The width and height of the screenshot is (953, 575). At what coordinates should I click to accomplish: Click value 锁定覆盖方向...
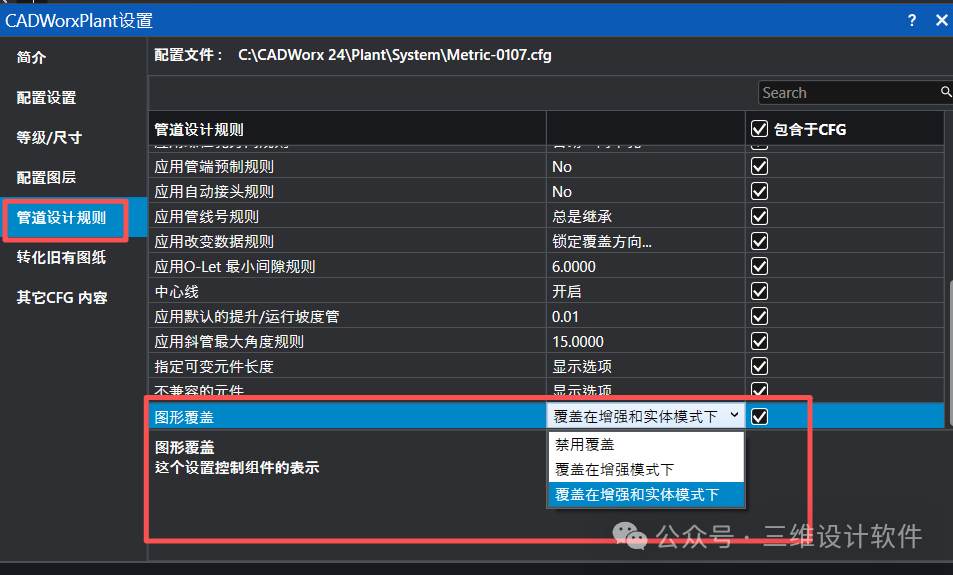point(602,241)
